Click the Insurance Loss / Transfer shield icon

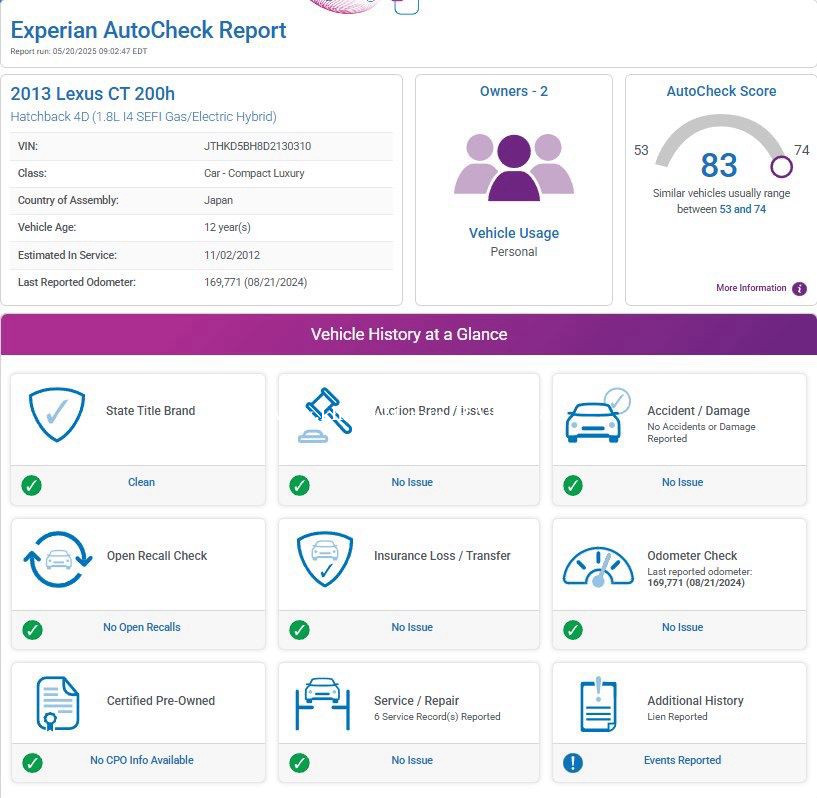coord(325,559)
